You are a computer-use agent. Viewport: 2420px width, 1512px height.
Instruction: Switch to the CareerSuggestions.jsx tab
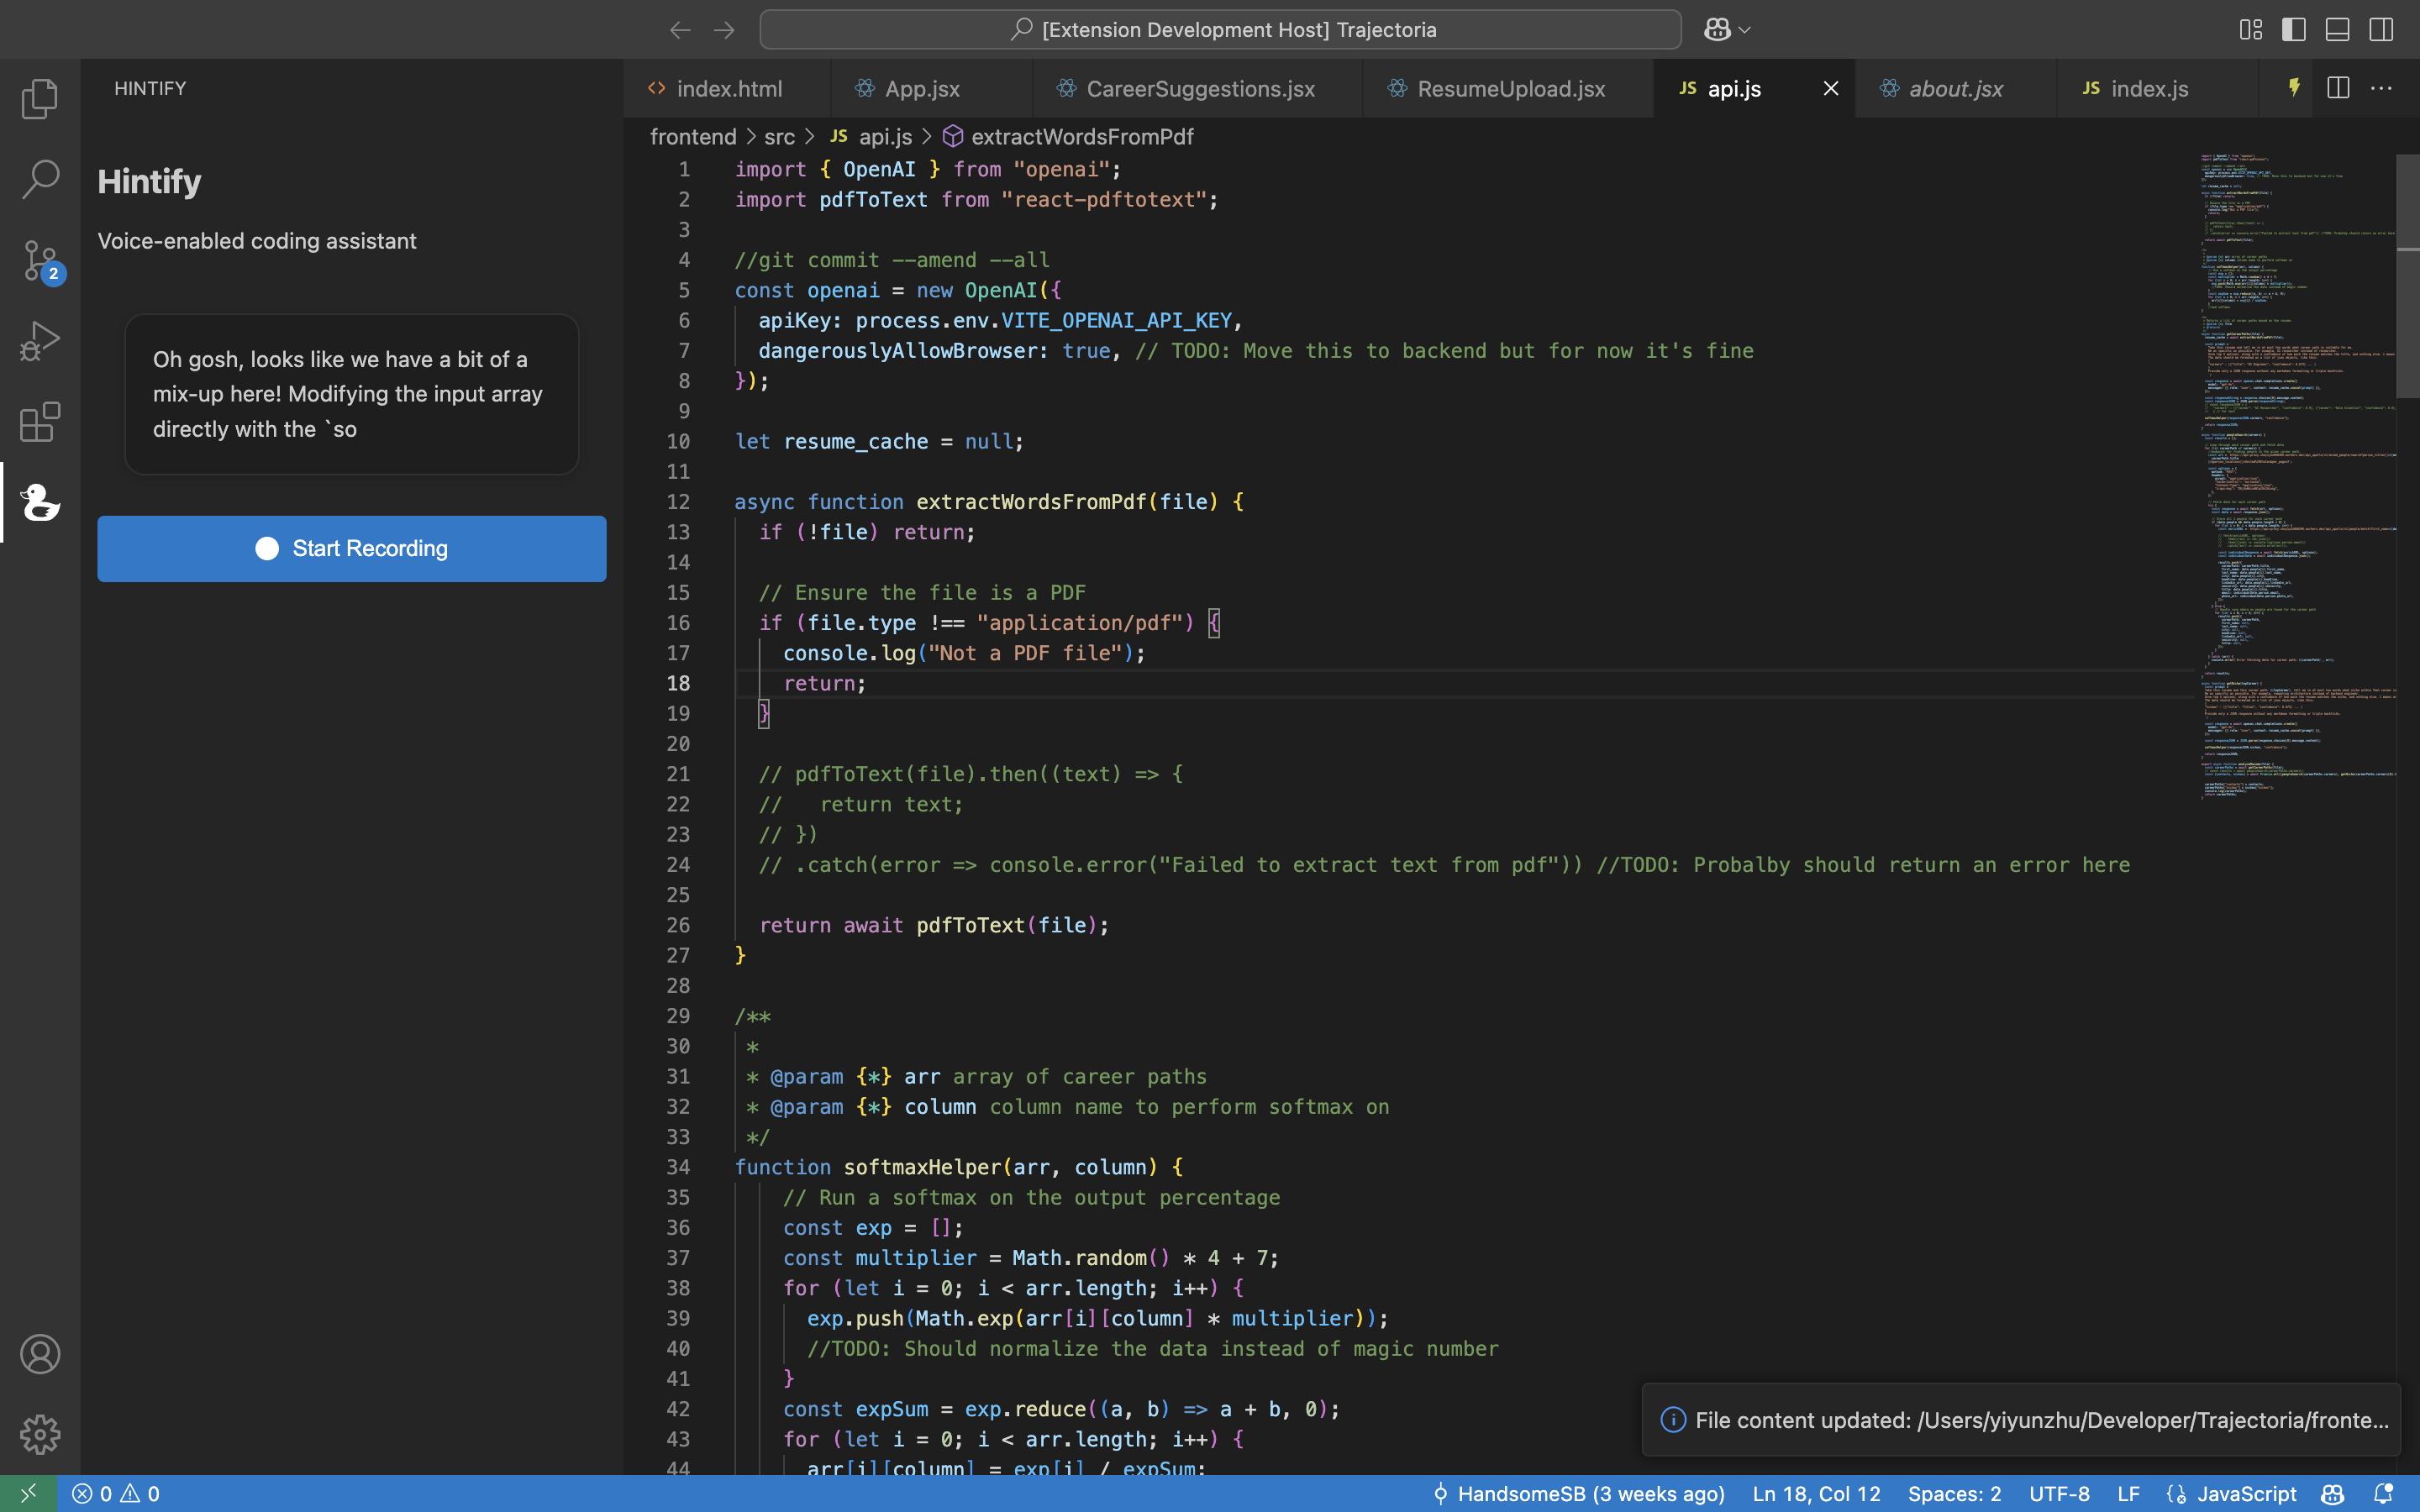[1199, 89]
